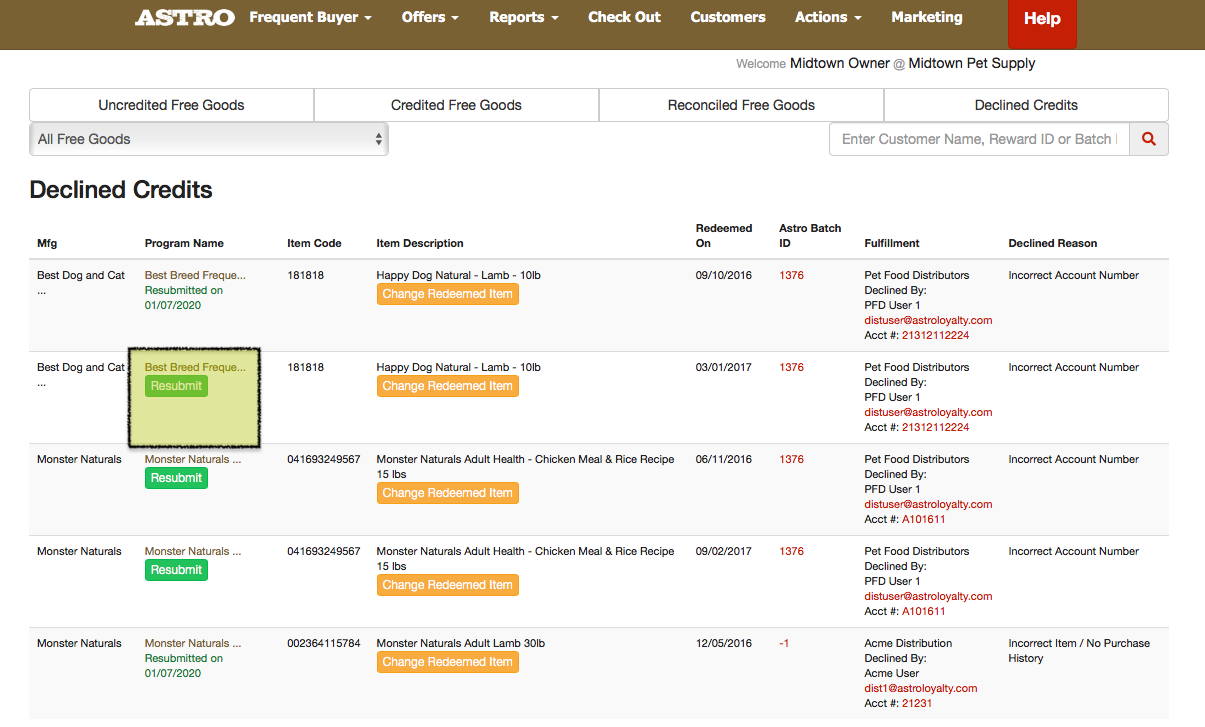Viewport: 1205px width, 727px height.
Task: Click item code 002364115784
Action: (x=324, y=643)
